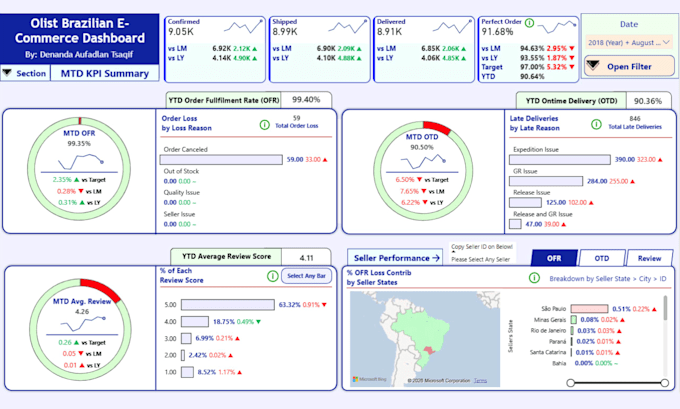The image size is (680, 409).
Task: Click Bahia state row
Action: pyautogui.click(x=585, y=363)
